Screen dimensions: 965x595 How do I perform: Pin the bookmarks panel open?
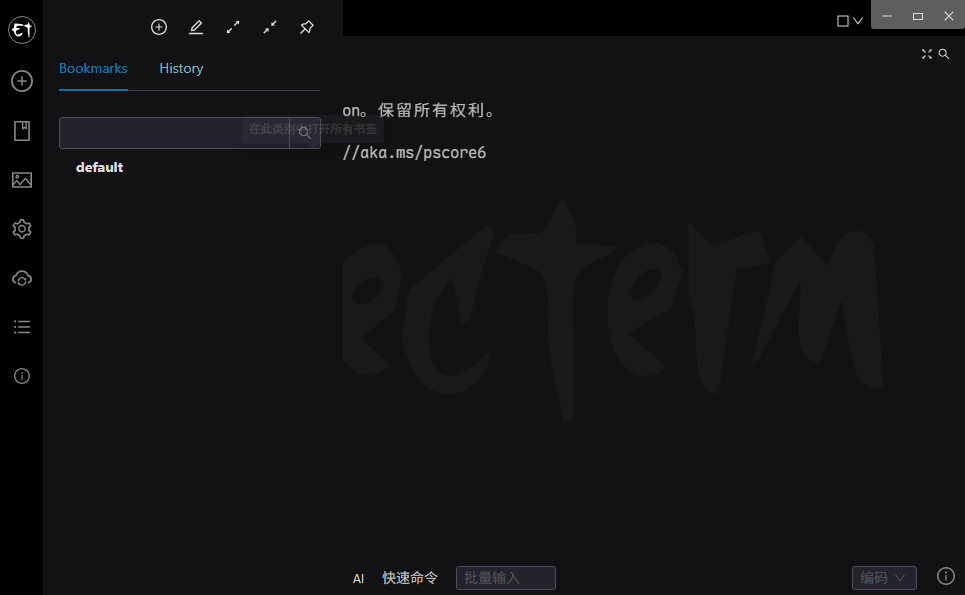(x=306, y=27)
